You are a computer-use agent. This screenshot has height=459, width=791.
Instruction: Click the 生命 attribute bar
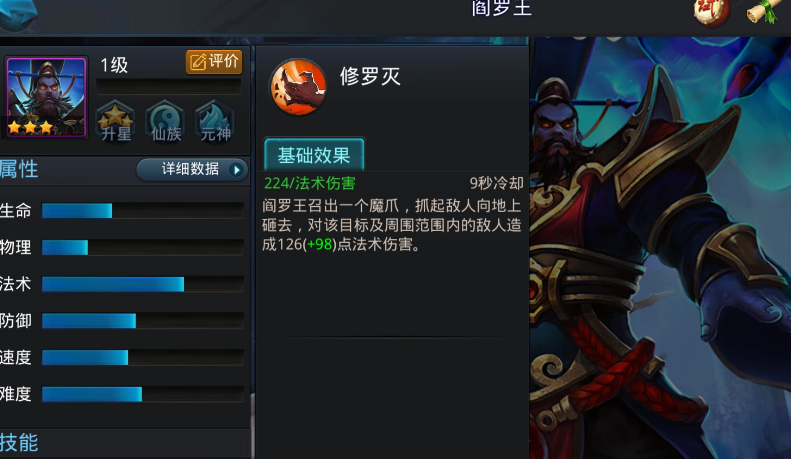point(143,210)
